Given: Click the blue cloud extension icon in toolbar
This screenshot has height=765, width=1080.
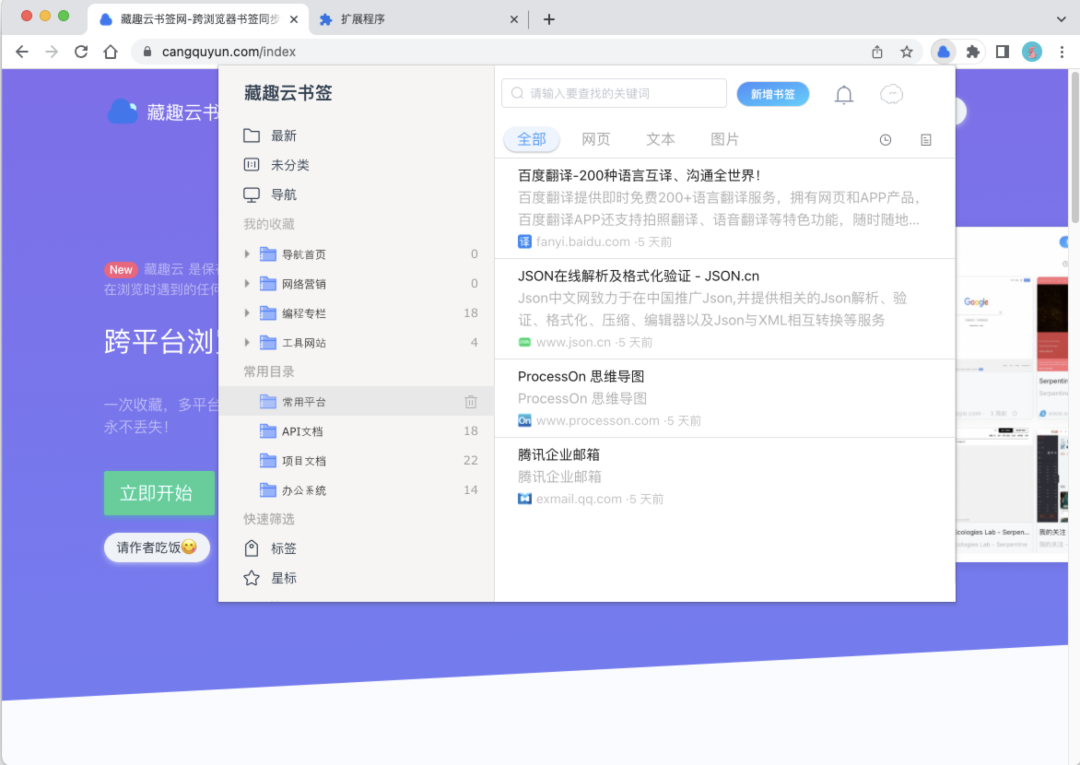Looking at the screenshot, I should tap(941, 51).
